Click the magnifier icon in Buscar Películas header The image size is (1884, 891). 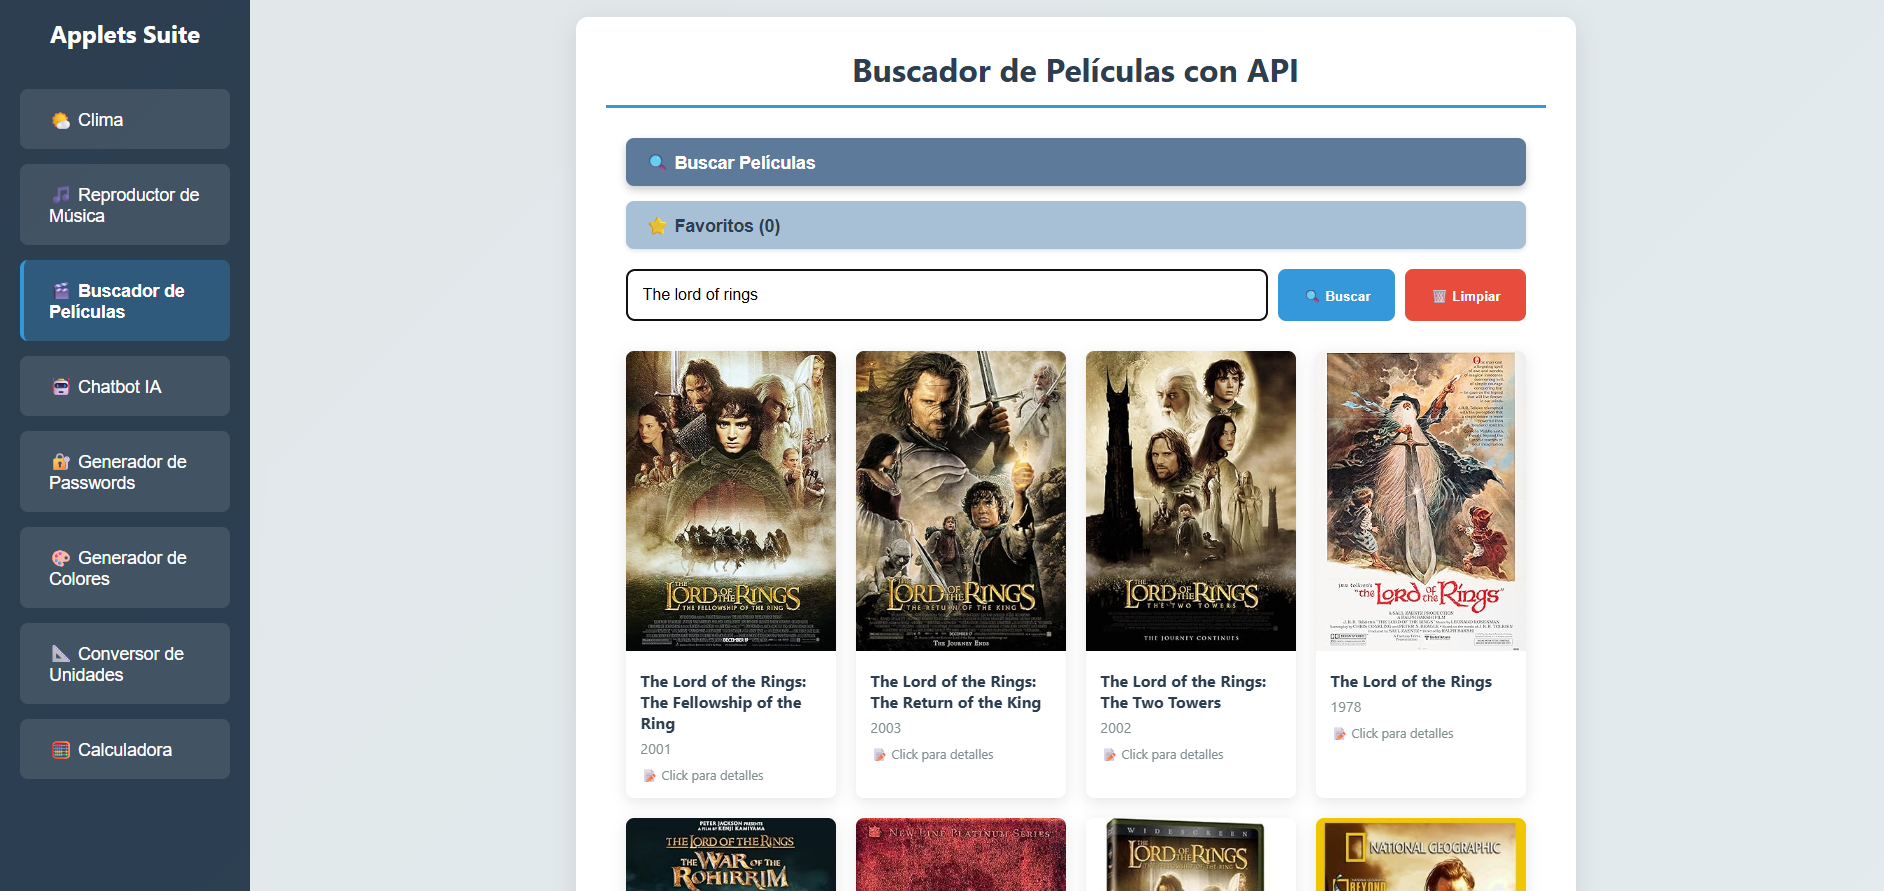pyautogui.click(x=657, y=163)
